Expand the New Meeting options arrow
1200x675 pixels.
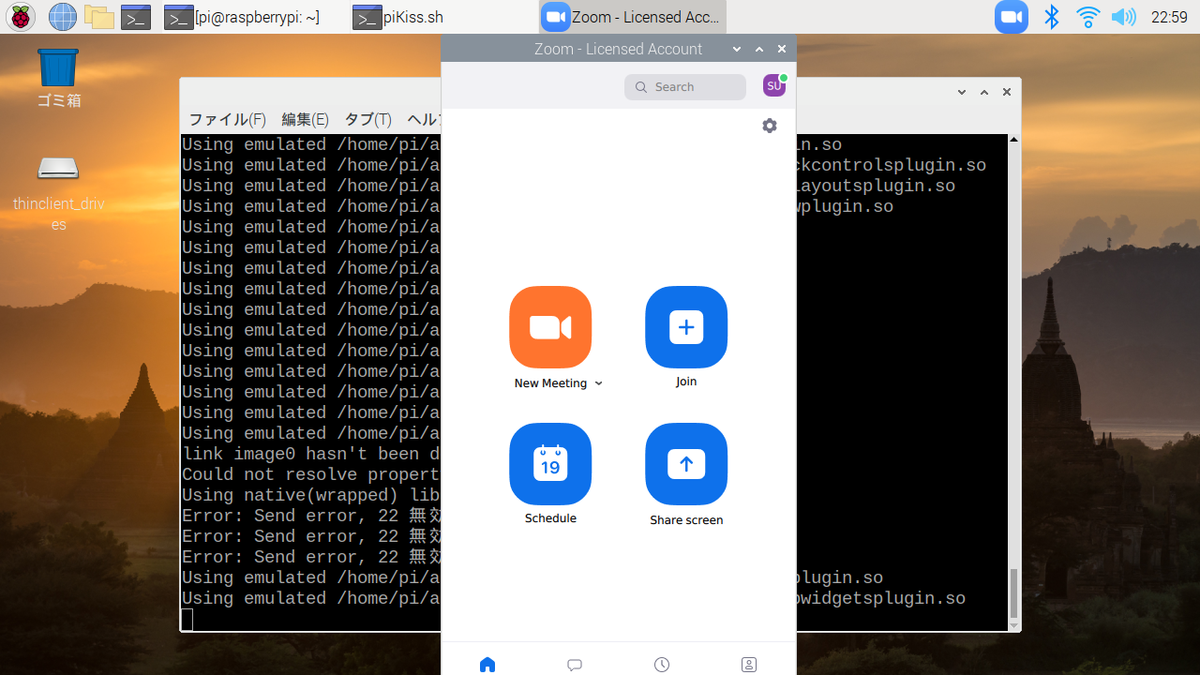coord(599,384)
